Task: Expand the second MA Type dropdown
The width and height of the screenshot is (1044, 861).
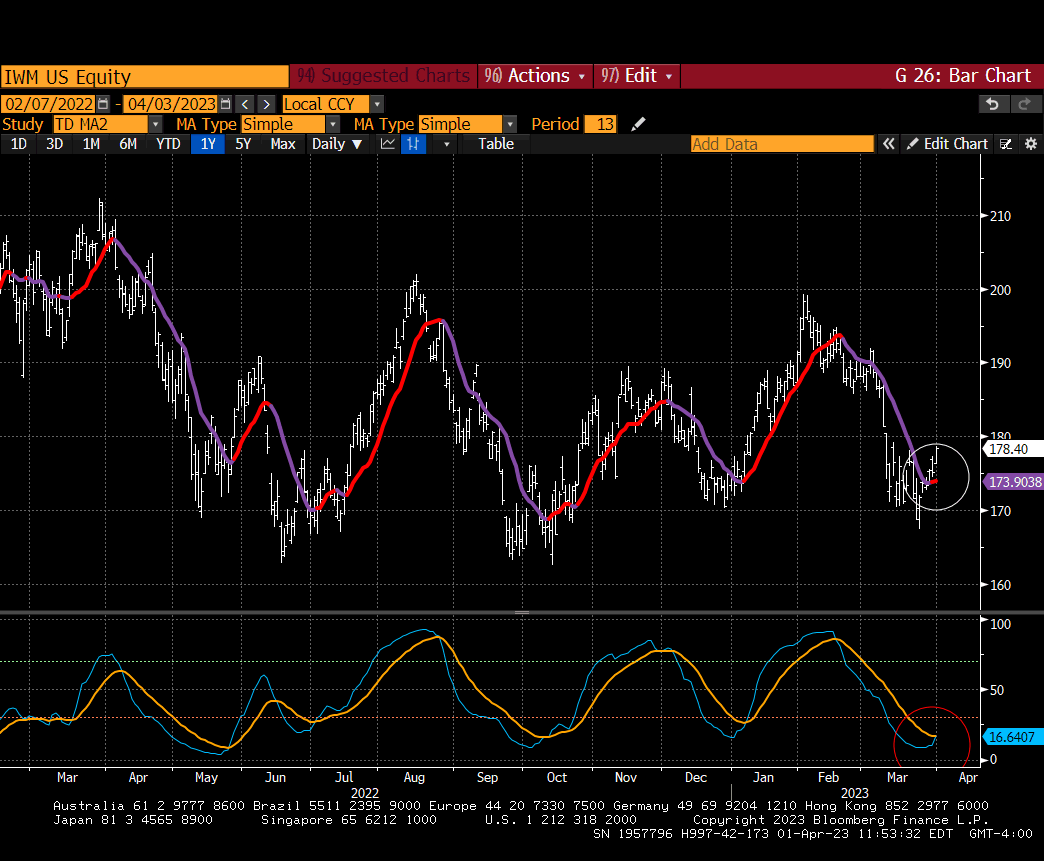Action: click(x=510, y=125)
